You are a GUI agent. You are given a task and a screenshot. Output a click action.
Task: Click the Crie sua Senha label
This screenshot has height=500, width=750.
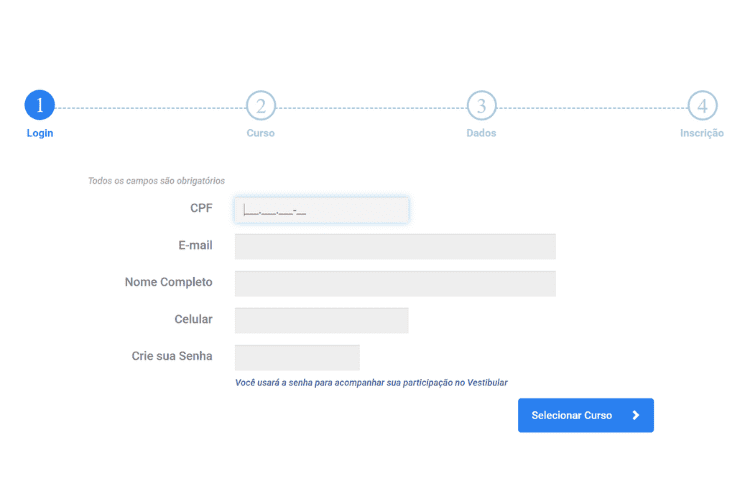click(x=172, y=356)
